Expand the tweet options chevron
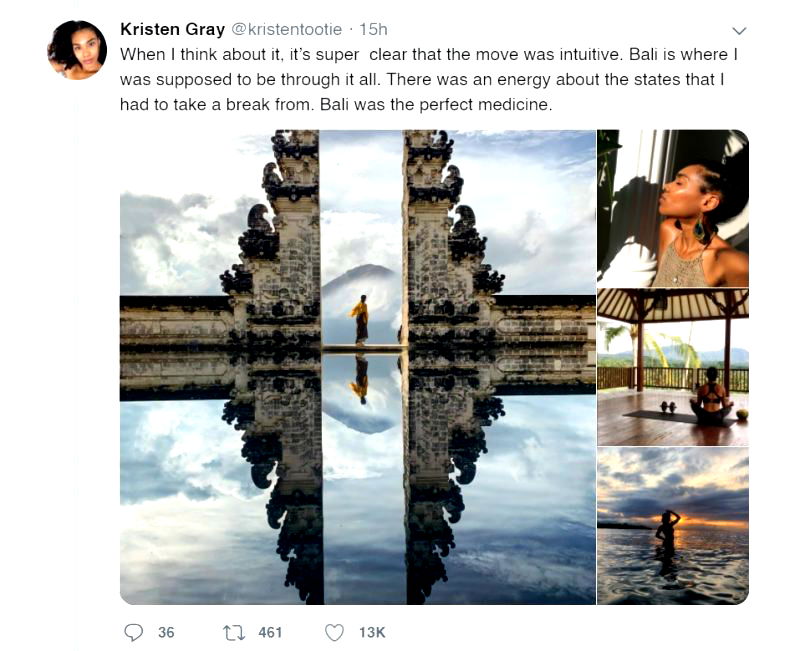The height and width of the screenshot is (651, 800). point(740,30)
